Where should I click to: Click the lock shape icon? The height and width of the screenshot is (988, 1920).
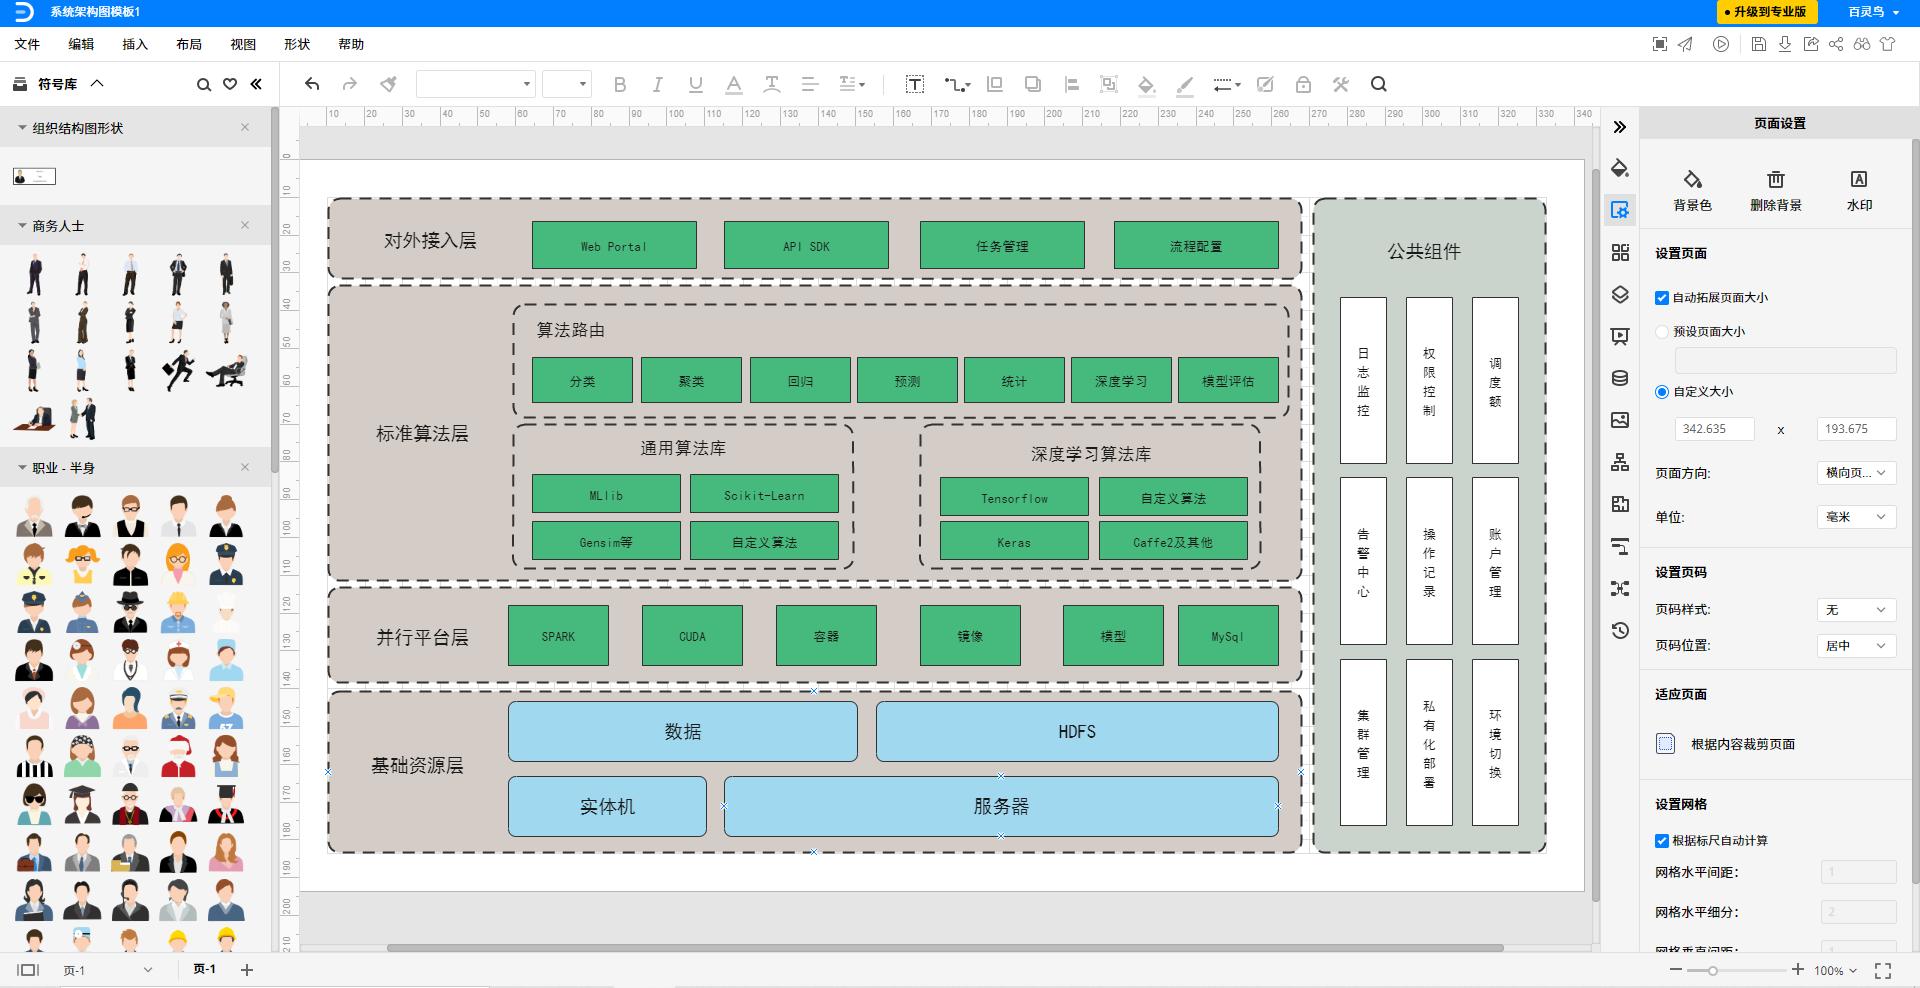[1303, 84]
